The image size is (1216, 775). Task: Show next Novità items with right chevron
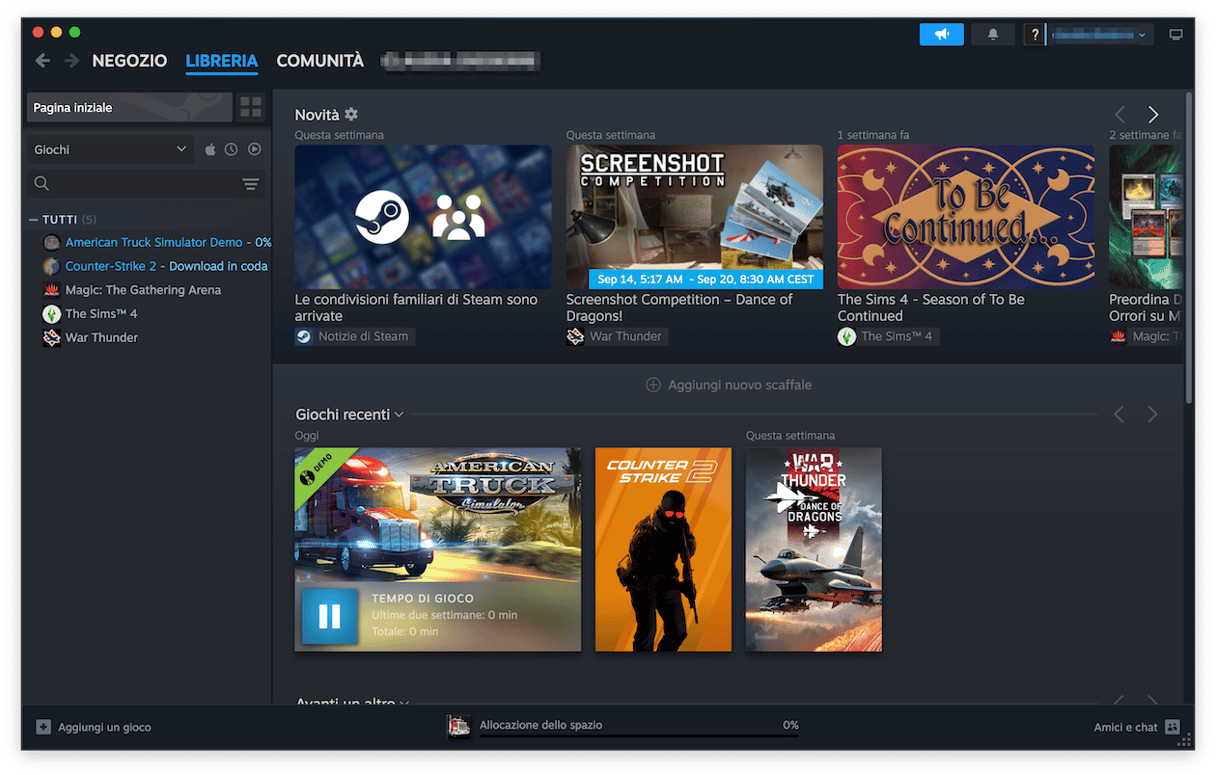click(1153, 115)
